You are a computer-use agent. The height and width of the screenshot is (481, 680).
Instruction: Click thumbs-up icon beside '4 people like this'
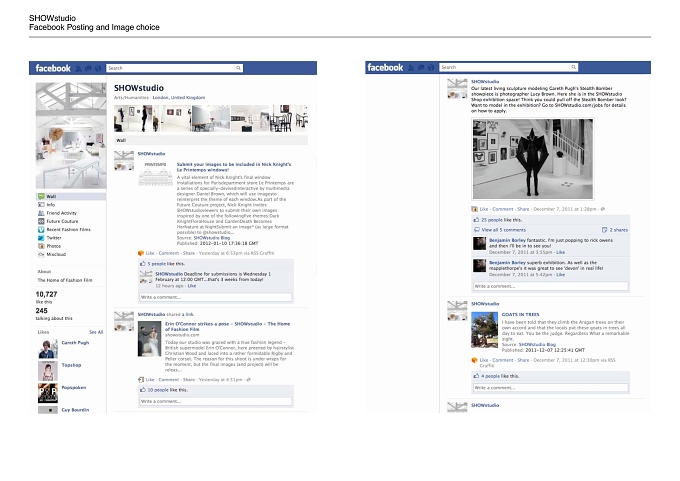tap(476, 376)
